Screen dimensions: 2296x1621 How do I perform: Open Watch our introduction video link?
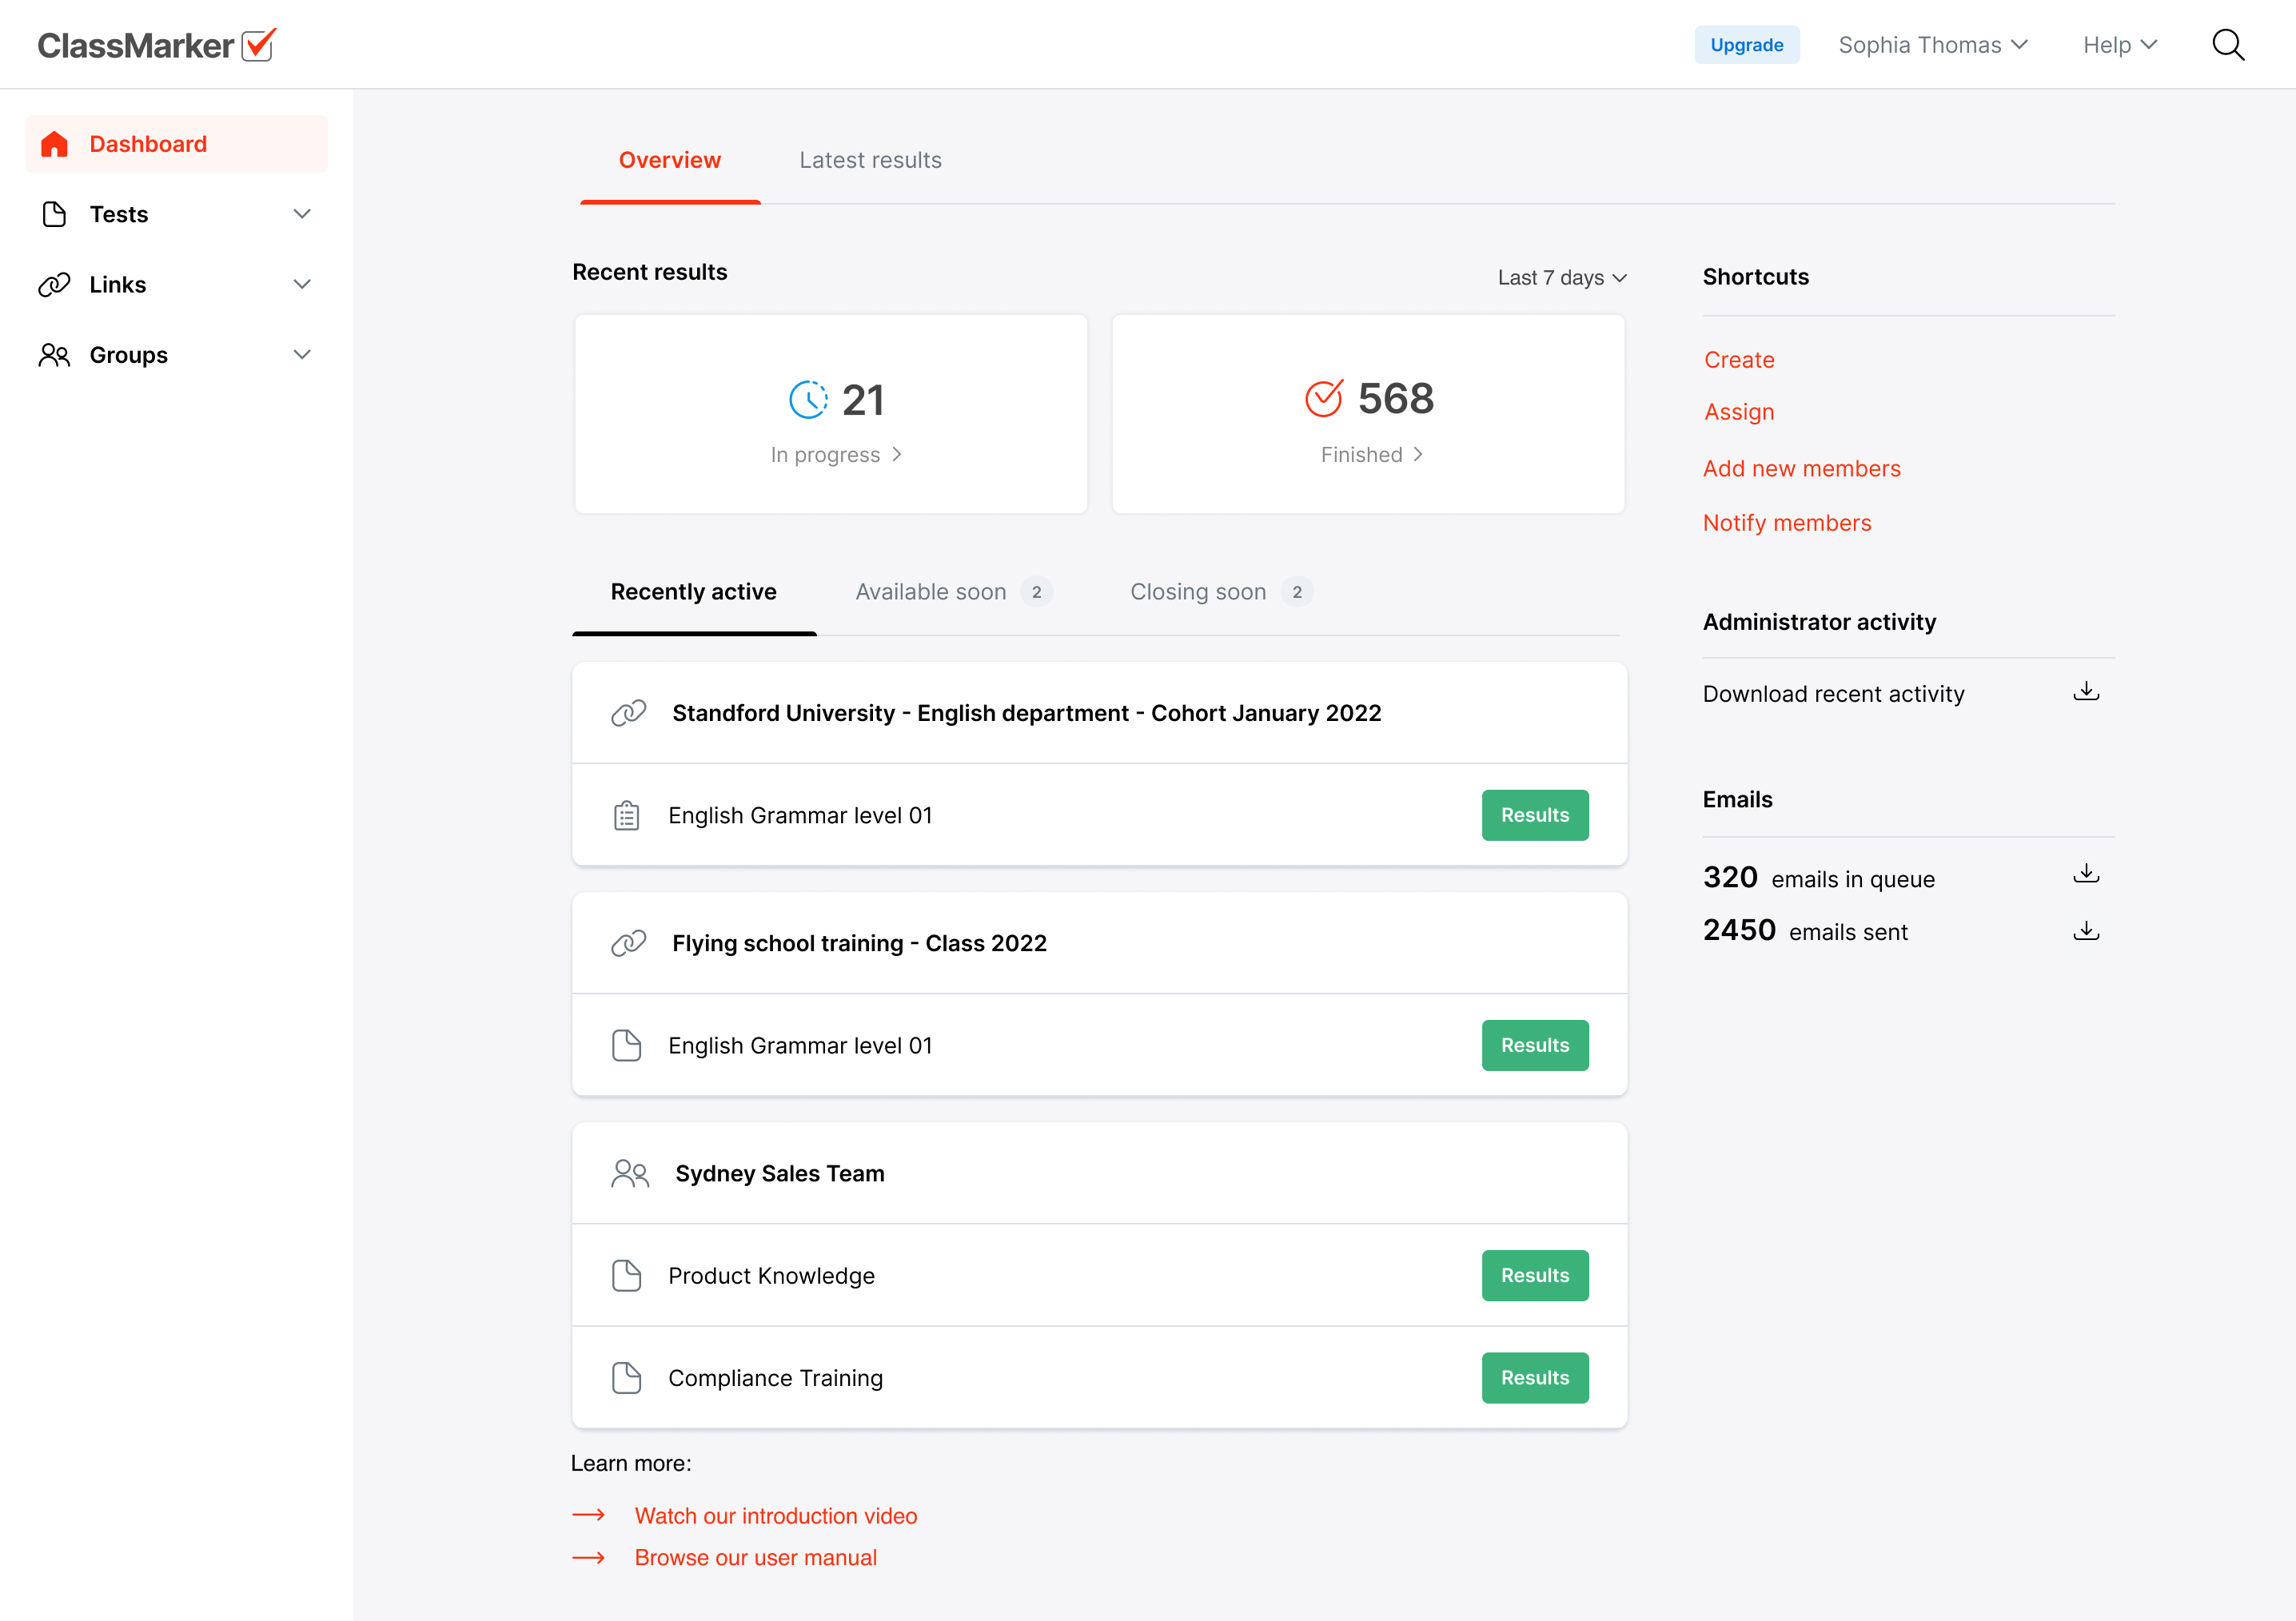point(775,1516)
